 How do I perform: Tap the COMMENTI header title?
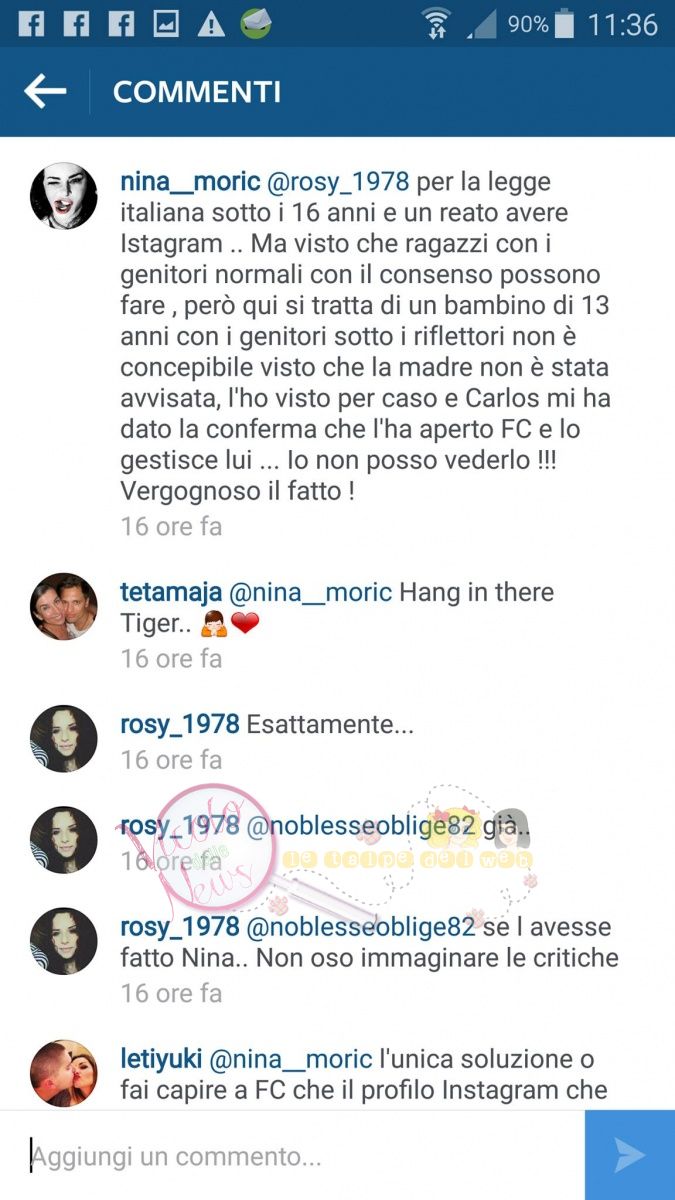point(197,92)
